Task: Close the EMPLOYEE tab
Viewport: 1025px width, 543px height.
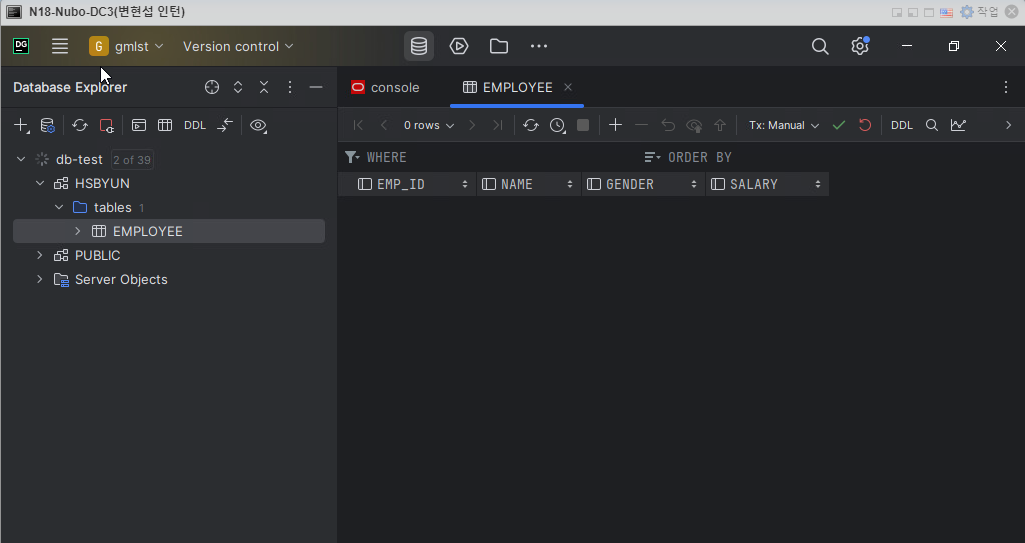Action: tap(568, 87)
